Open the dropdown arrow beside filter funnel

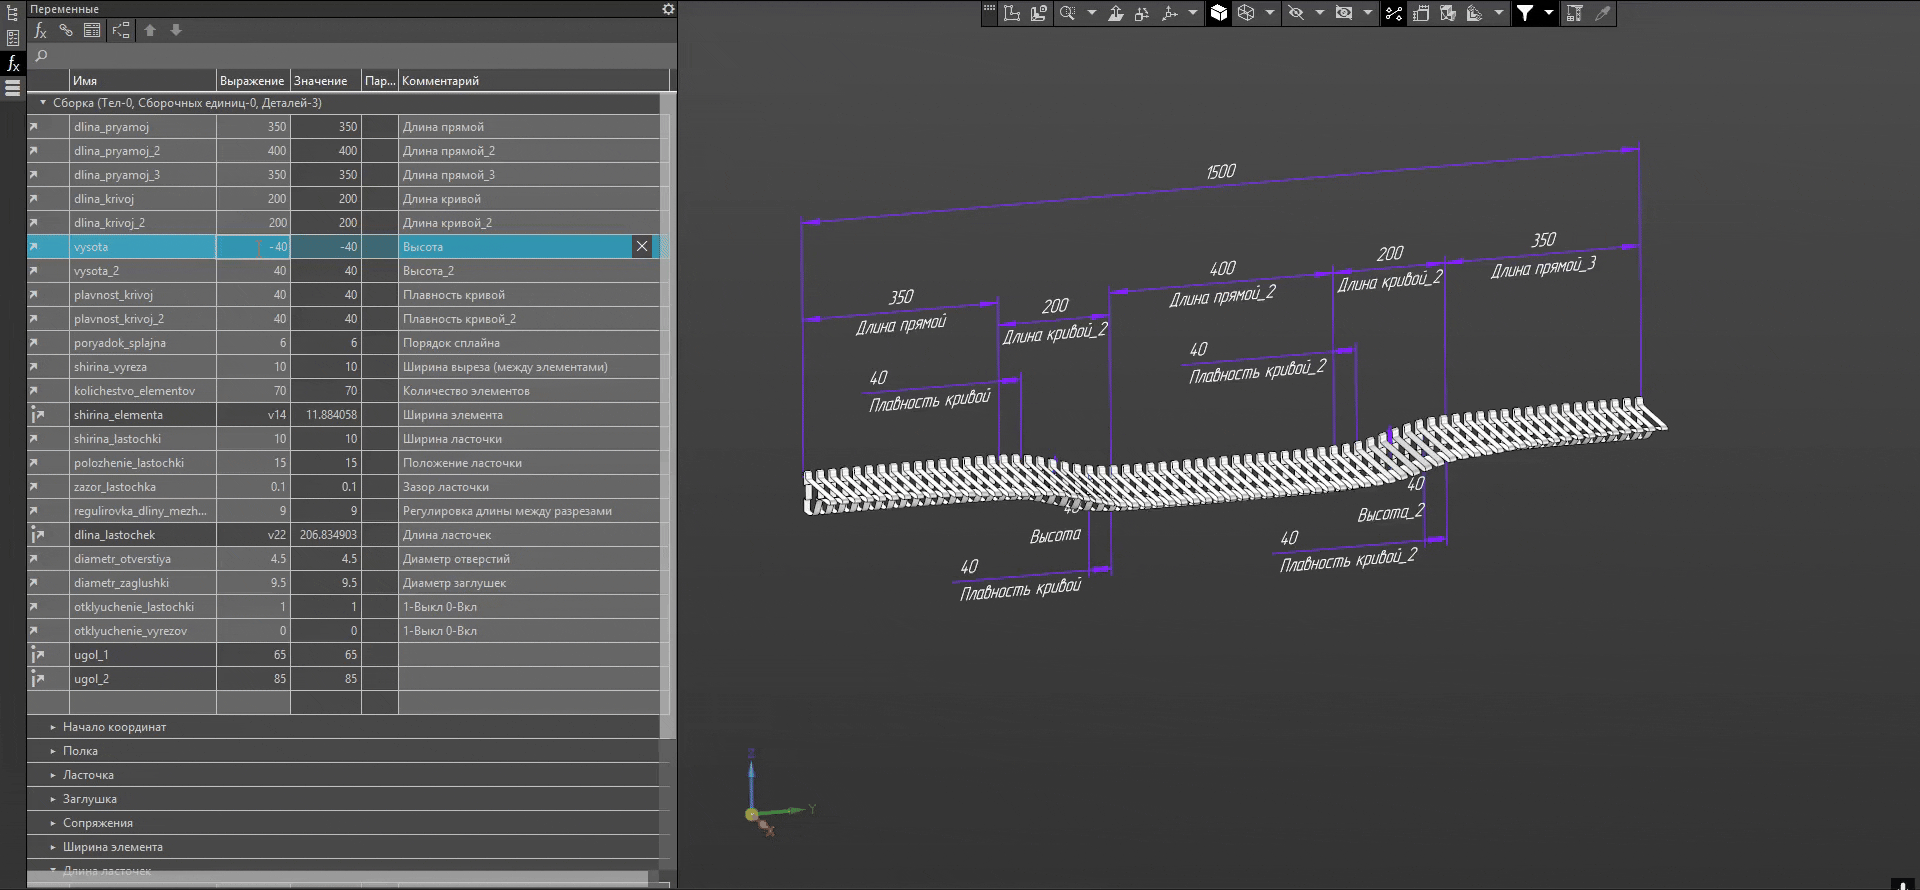pos(1548,13)
